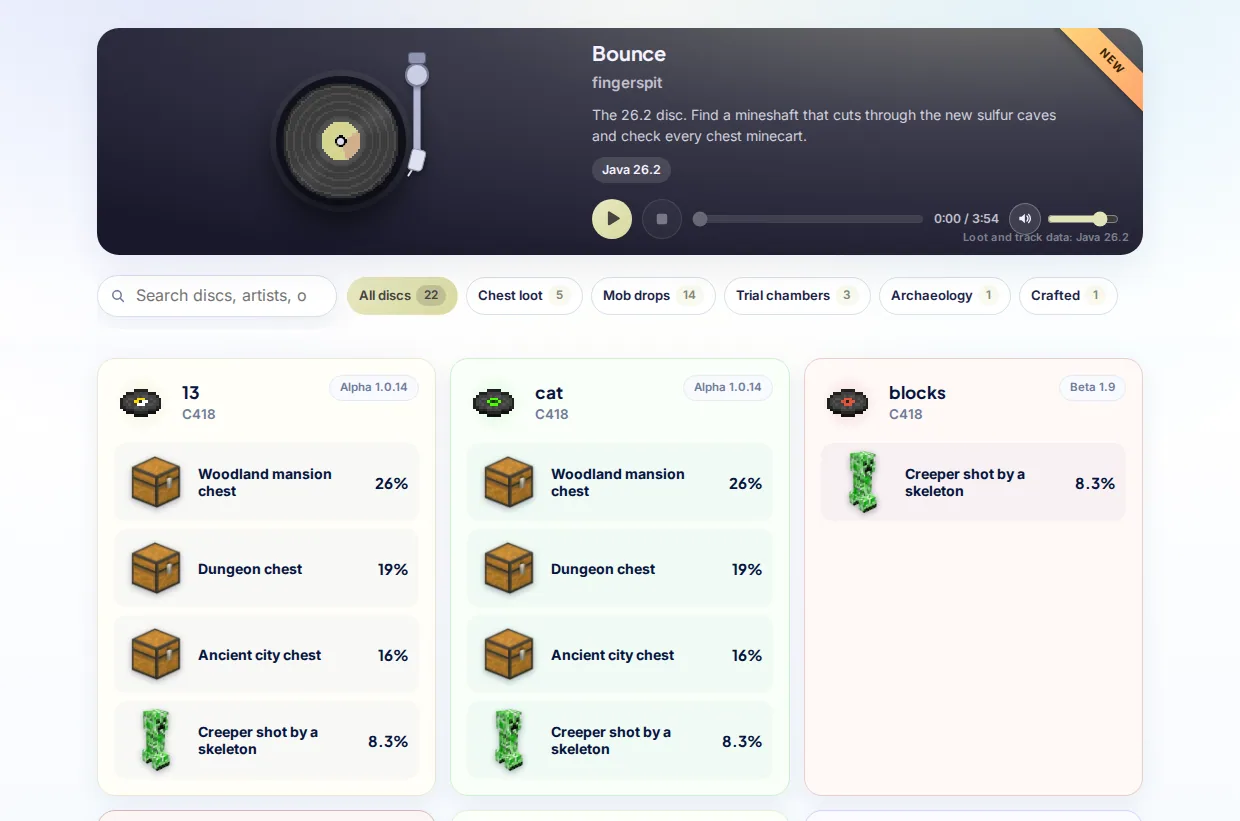This screenshot has width=1240, height=821.
Task: Click the creeper icon in cat card
Action: [x=509, y=741]
